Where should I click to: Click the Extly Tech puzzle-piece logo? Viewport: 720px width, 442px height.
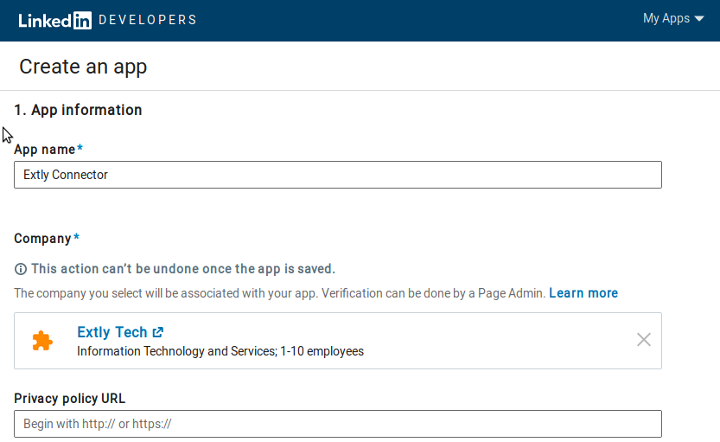42,341
